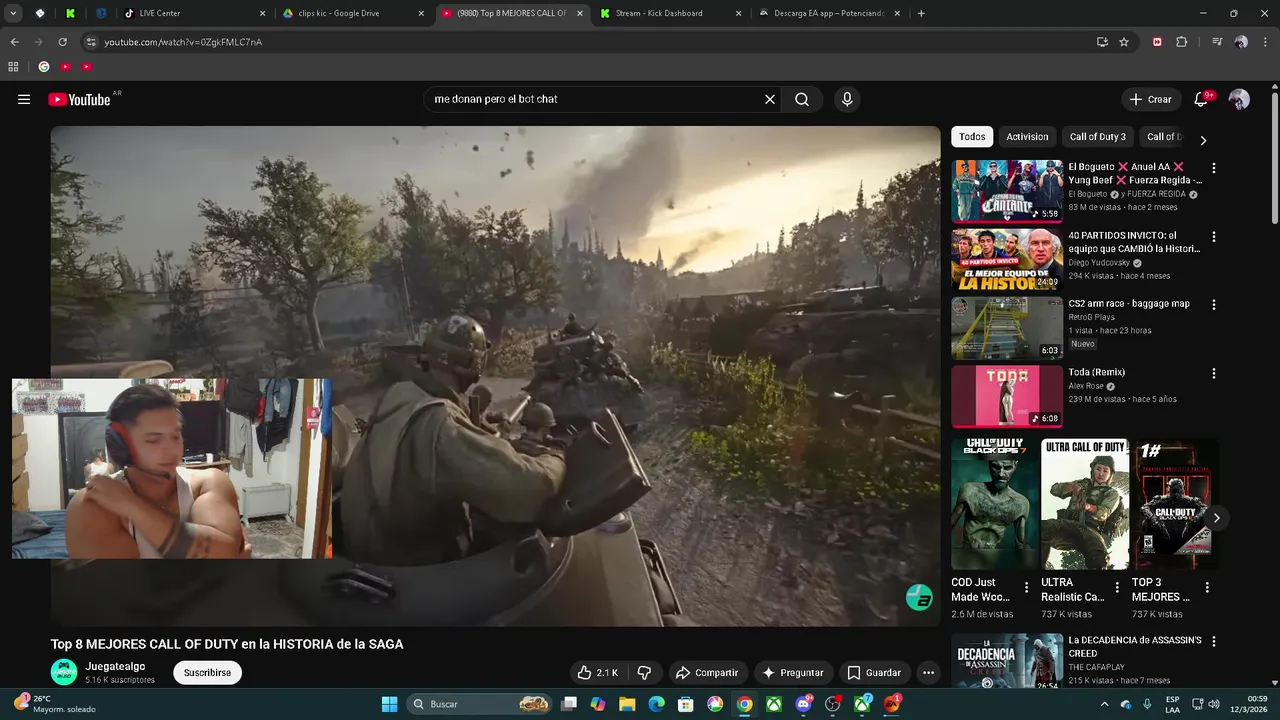Show hidden system tray icons
The width and height of the screenshot is (1280, 720).
[x=1104, y=704]
